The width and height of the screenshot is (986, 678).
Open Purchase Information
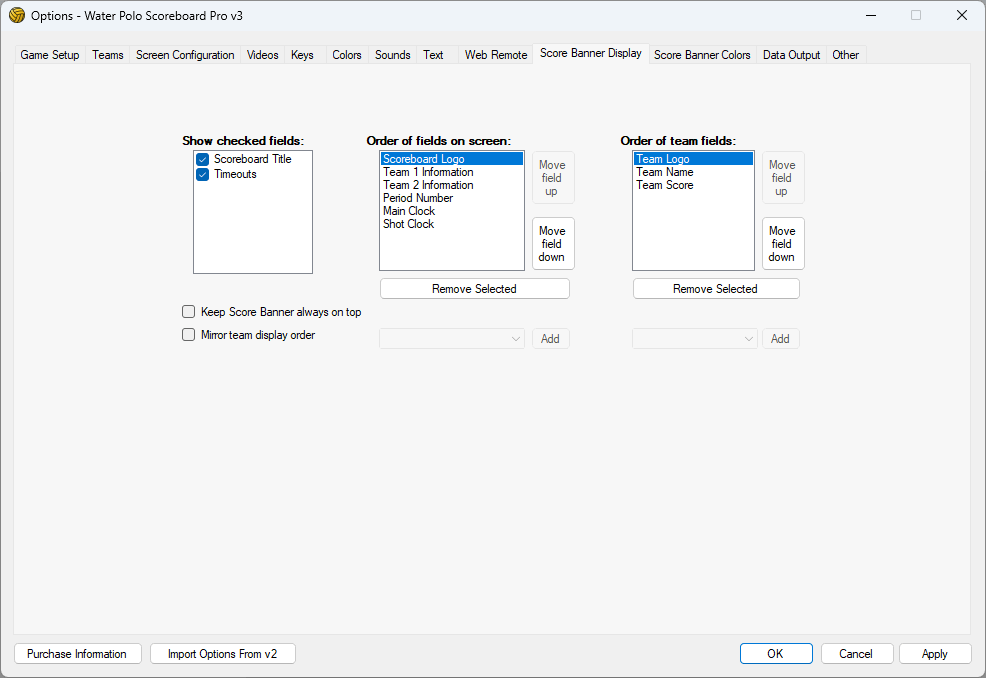[77, 654]
